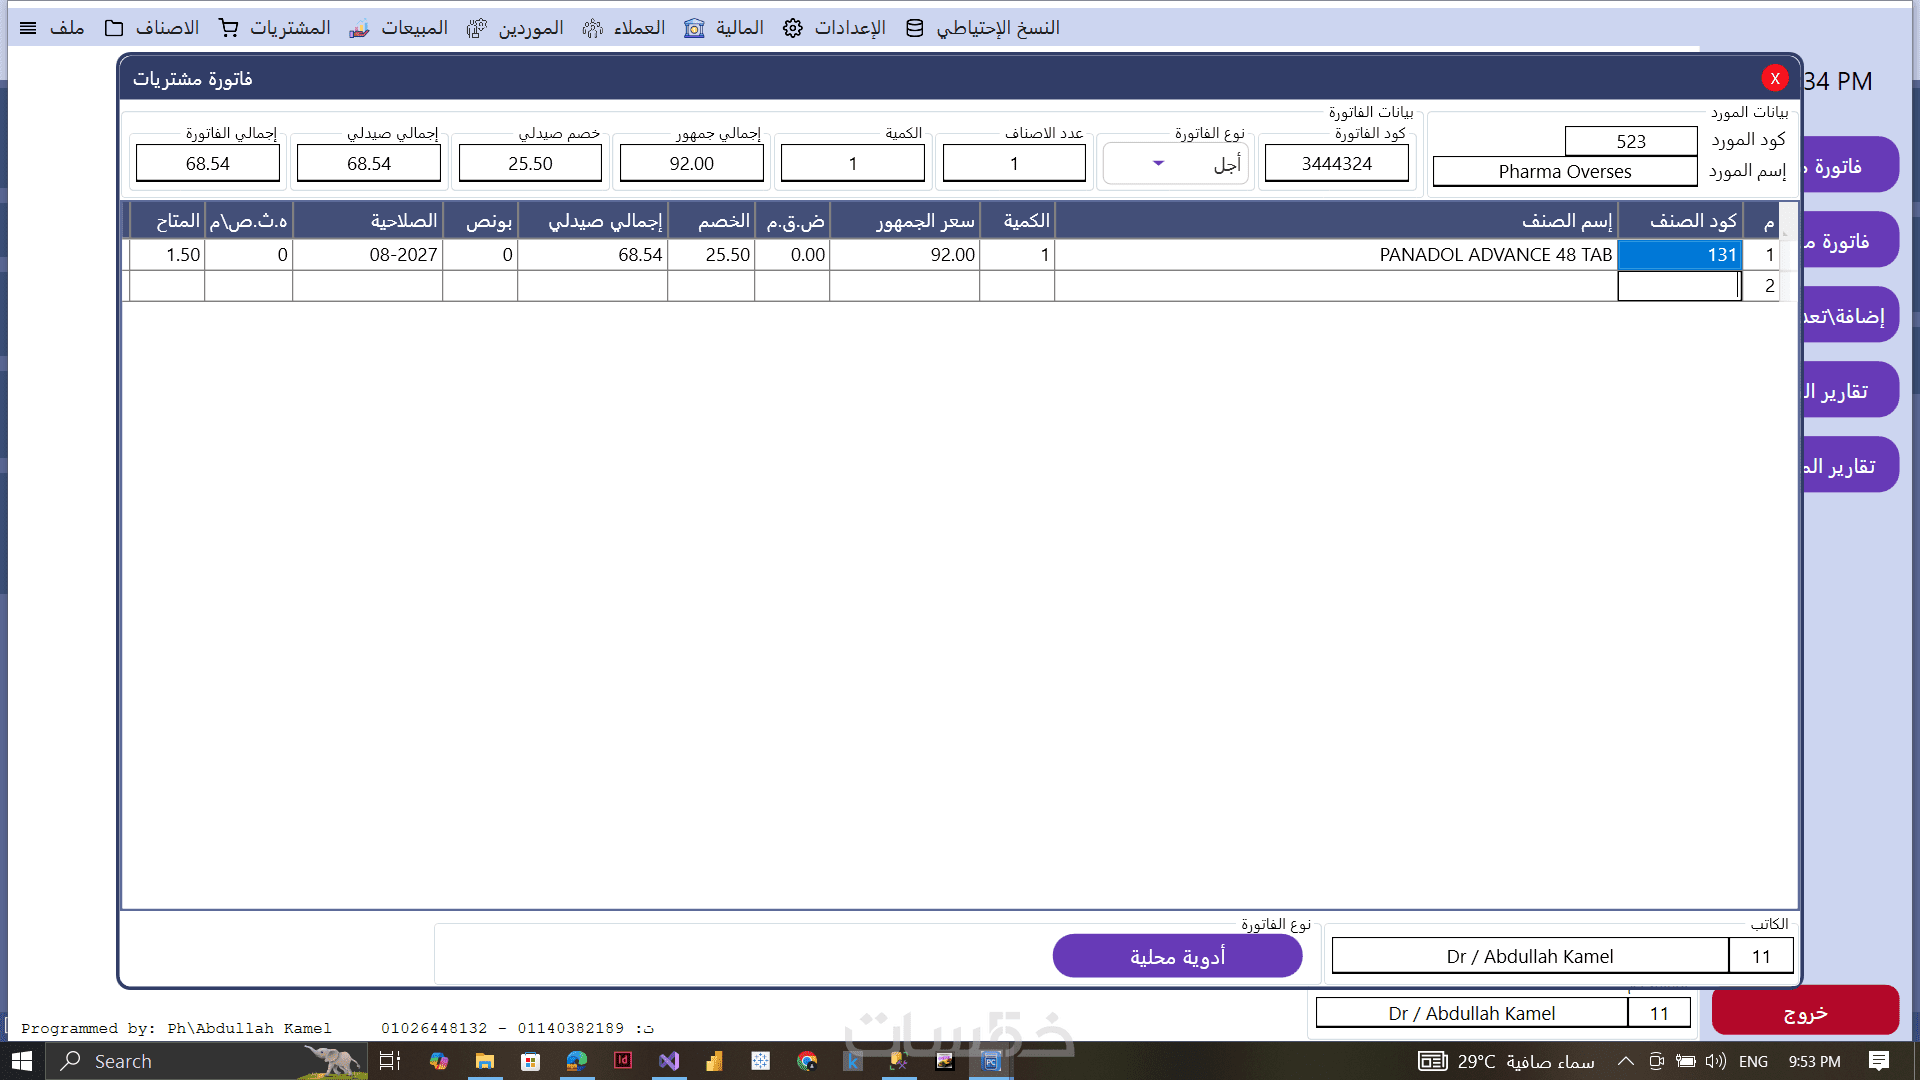Click the empty item code cell in row 2

1678,286
